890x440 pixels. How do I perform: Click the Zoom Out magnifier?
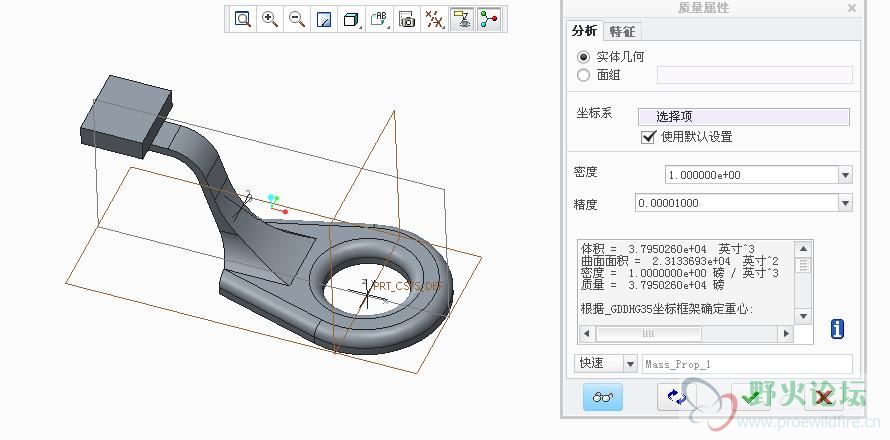coord(297,19)
